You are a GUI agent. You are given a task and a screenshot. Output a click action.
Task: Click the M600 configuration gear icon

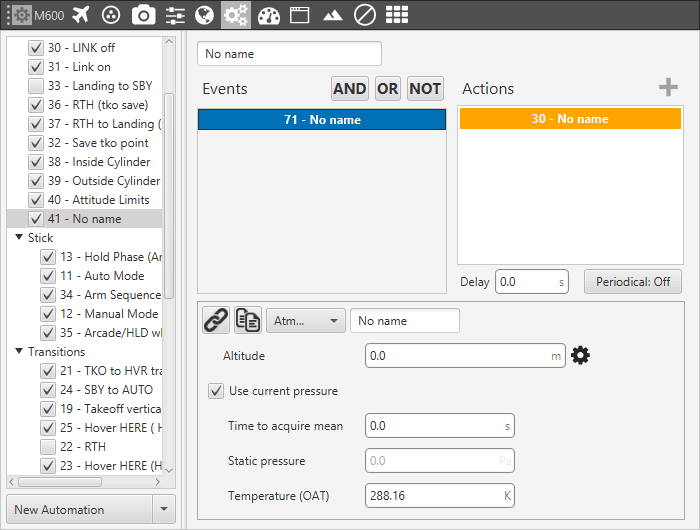(x=21, y=15)
